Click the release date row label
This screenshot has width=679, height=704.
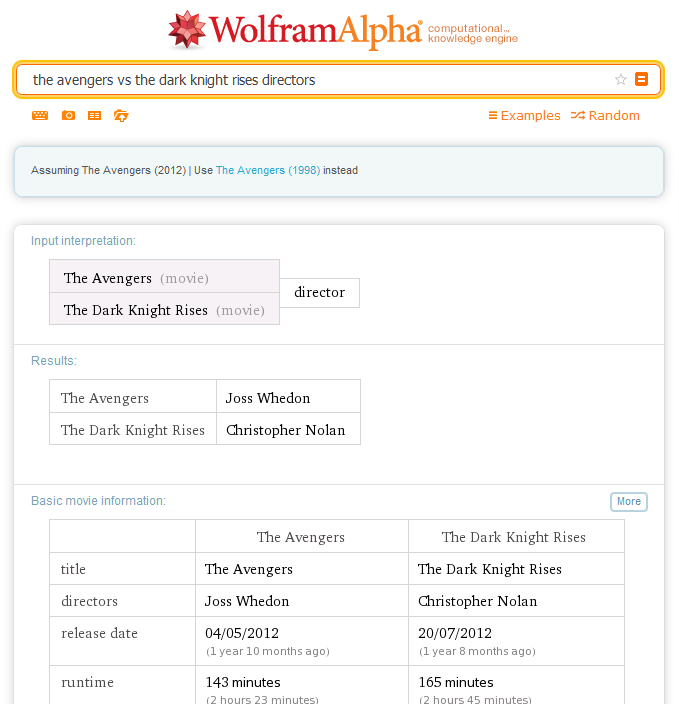(99, 633)
